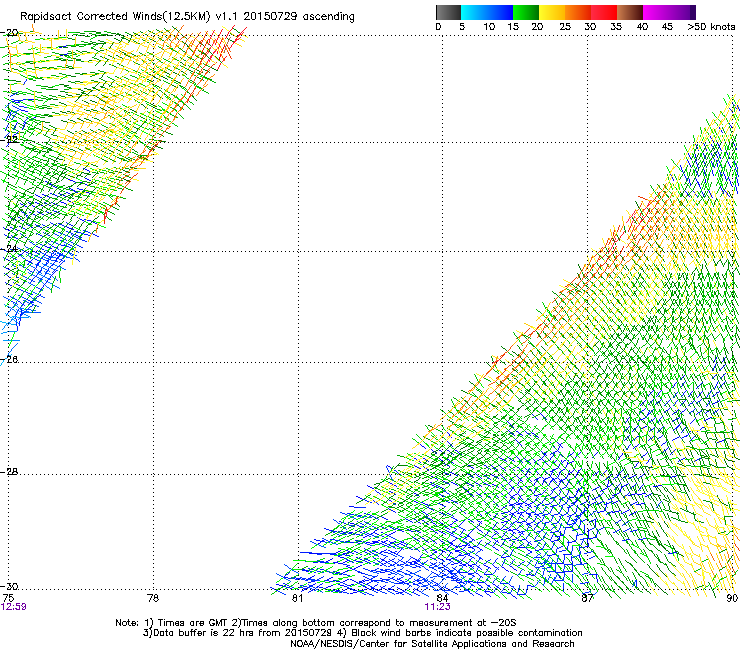Click the '-20' latitude axis label
This screenshot has height=650, width=740.
(10, 33)
